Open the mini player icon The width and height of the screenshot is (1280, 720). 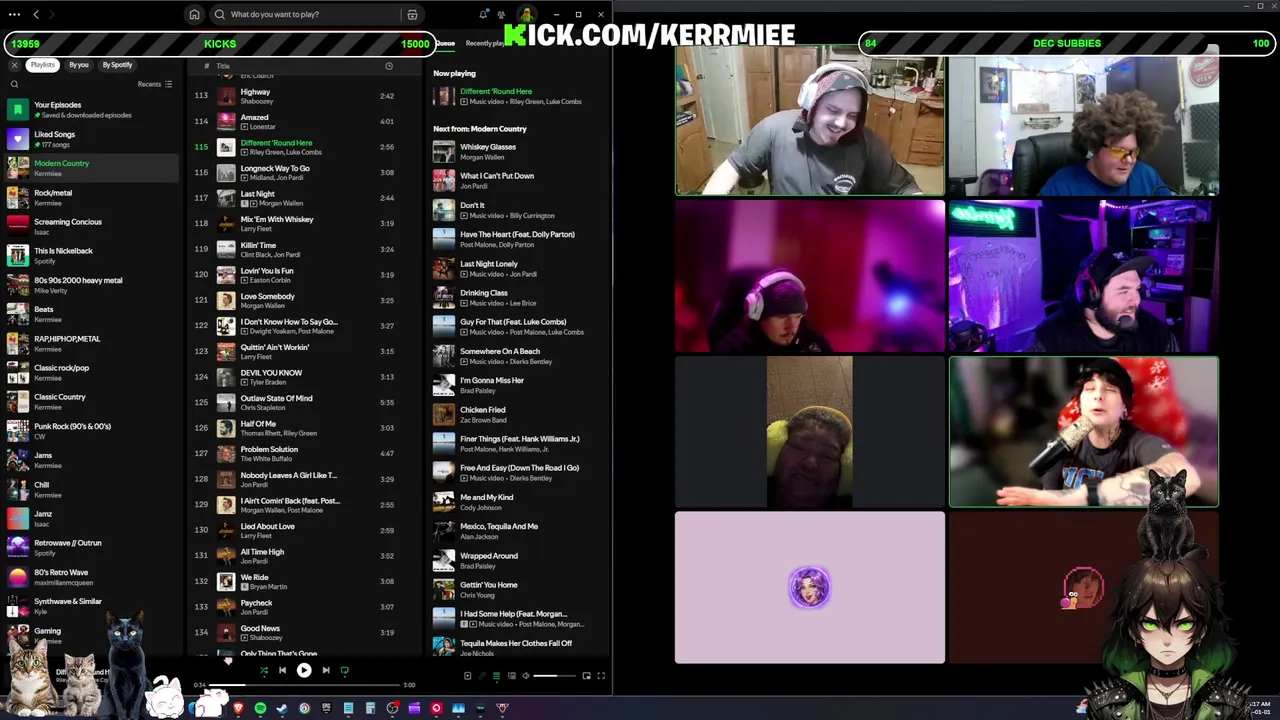586,676
